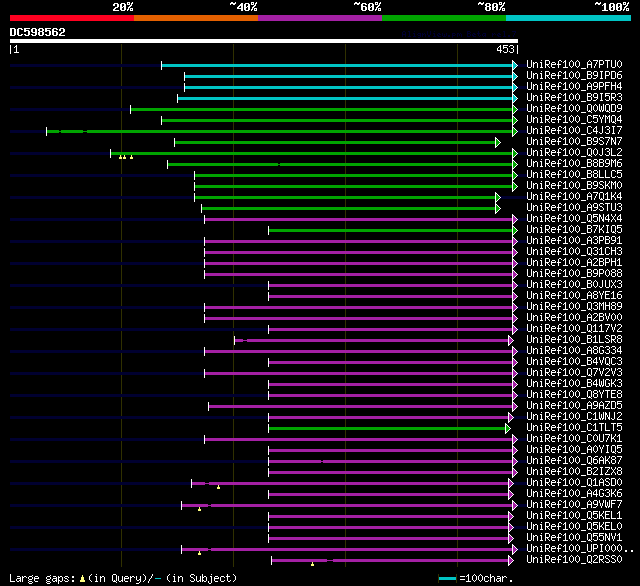The width and height of the screenshot is (640, 586).
Task: Select the UniRef100_B9I5R3 label
Action: pyautogui.click(x=574, y=98)
